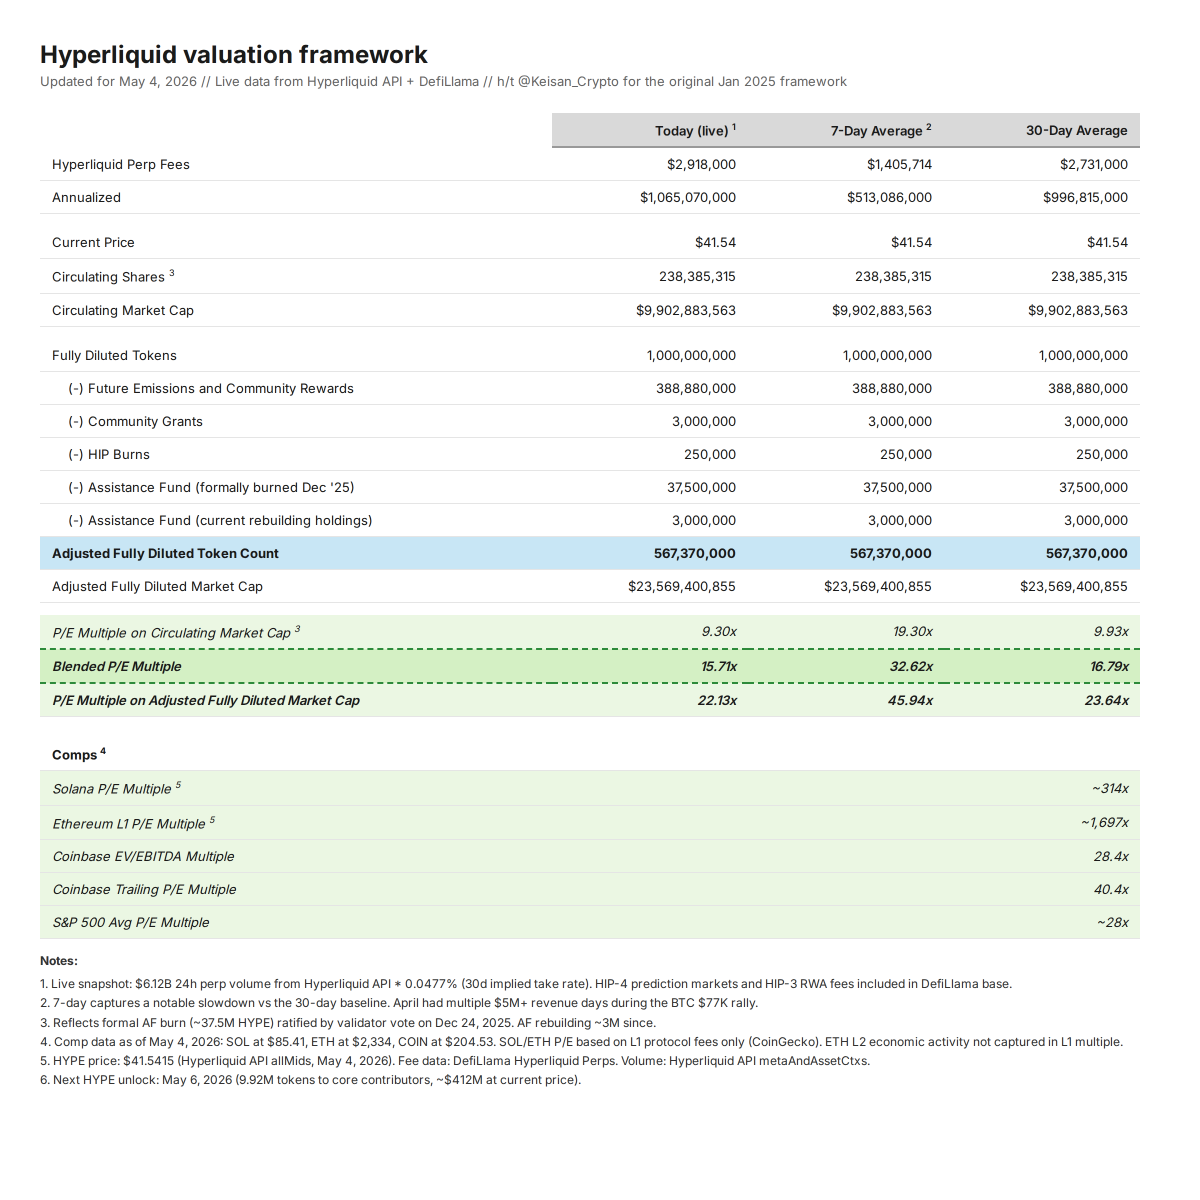Click the 15.71x blended multiple
The image size is (1200, 1200).
click(x=718, y=666)
